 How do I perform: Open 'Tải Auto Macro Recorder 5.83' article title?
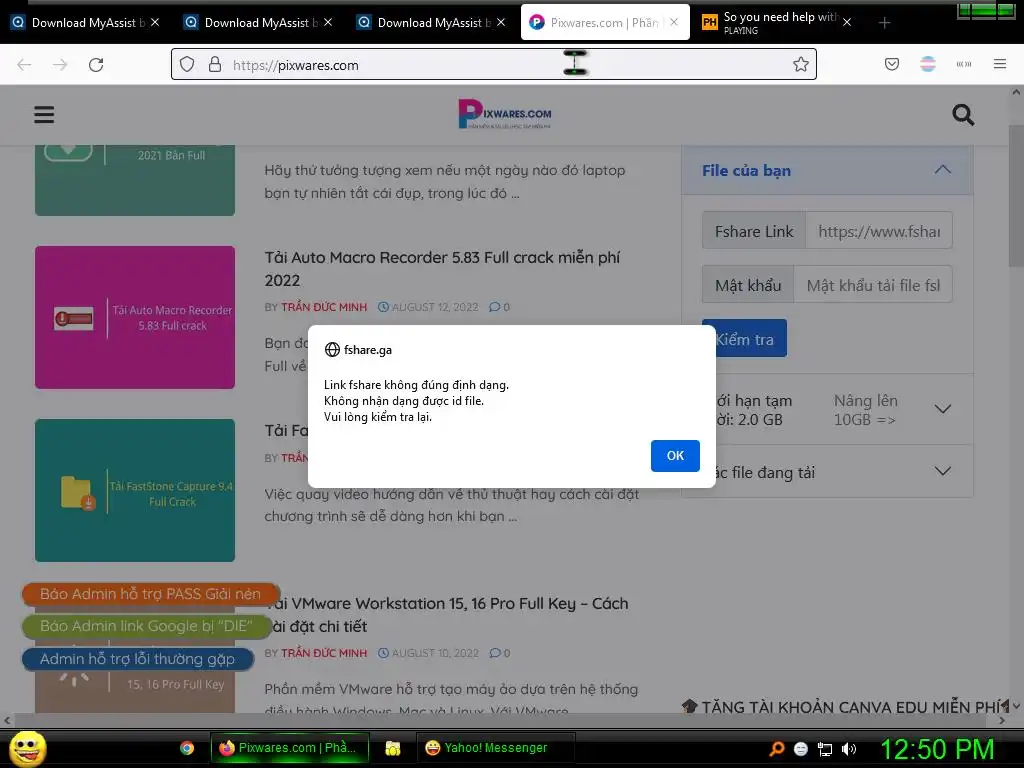(x=442, y=268)
